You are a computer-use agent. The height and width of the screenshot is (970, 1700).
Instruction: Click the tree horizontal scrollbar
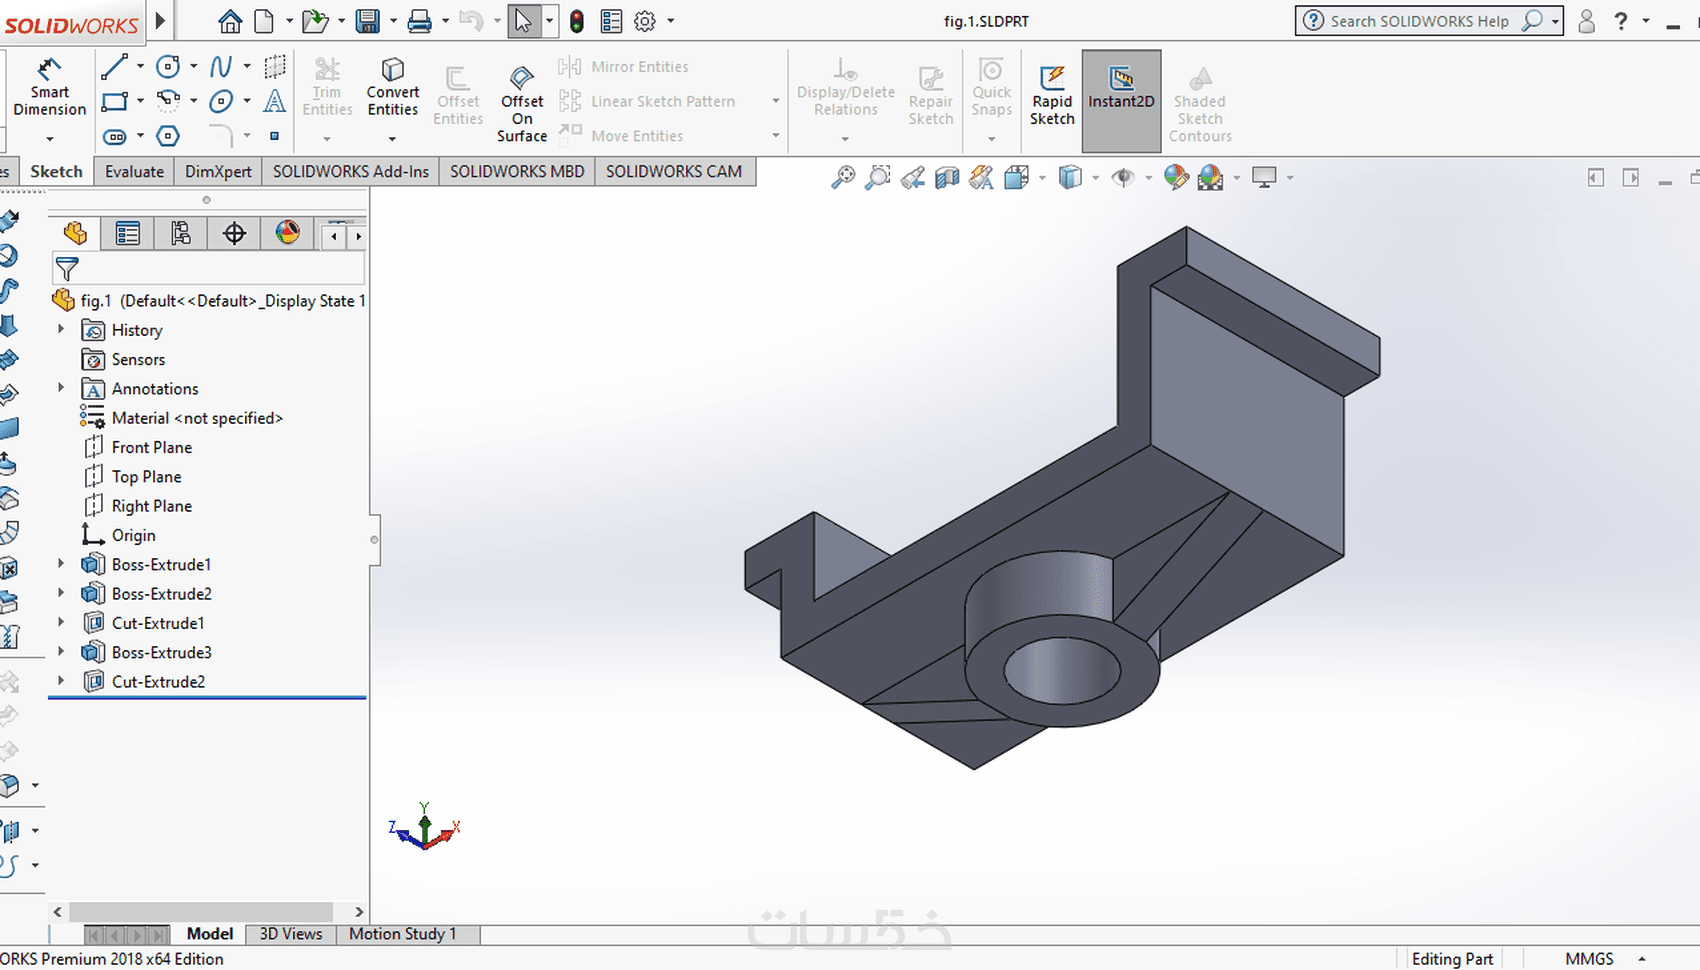click(201, 912)
